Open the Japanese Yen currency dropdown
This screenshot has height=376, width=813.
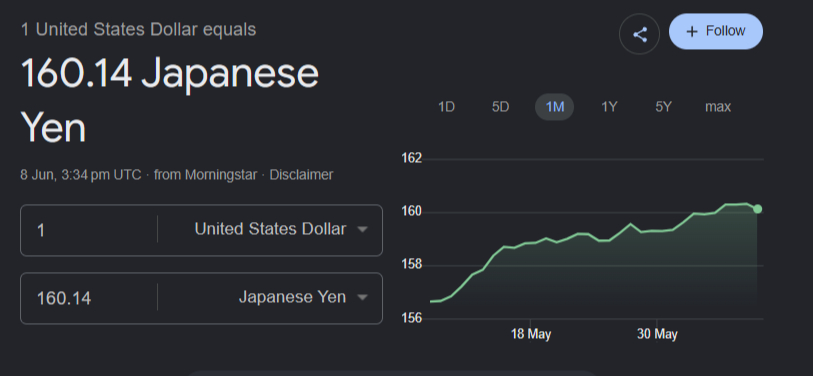[x=303, y=297]
